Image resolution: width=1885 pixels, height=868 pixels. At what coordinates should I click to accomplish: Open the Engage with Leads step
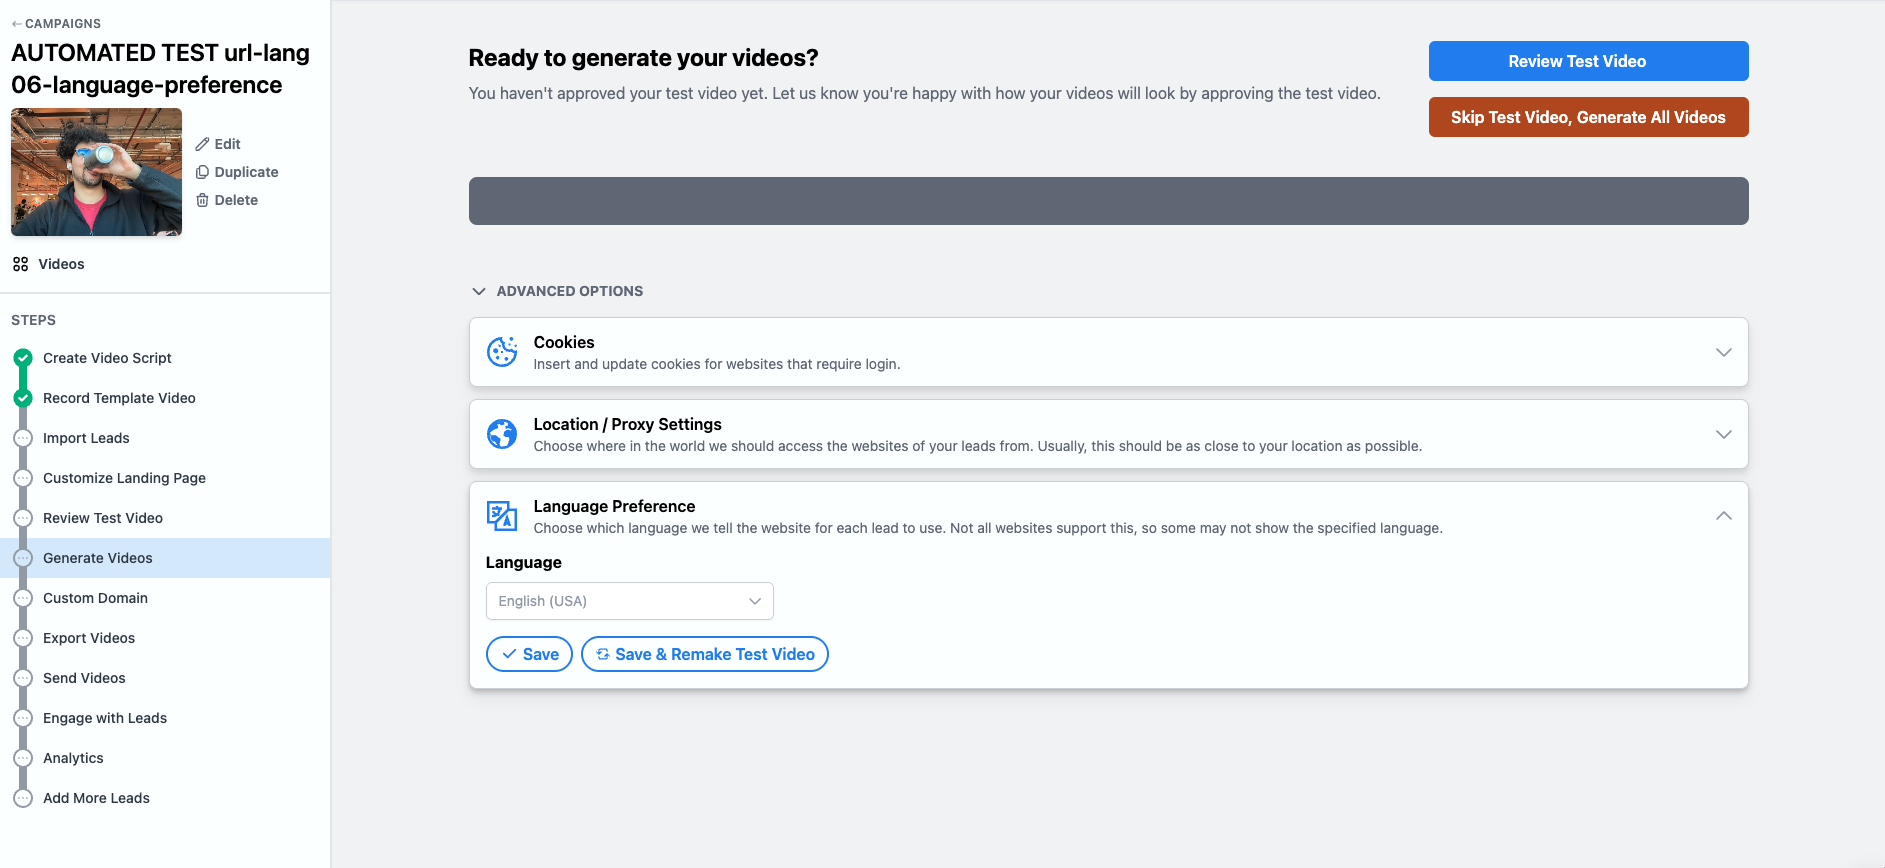(105, 718)
